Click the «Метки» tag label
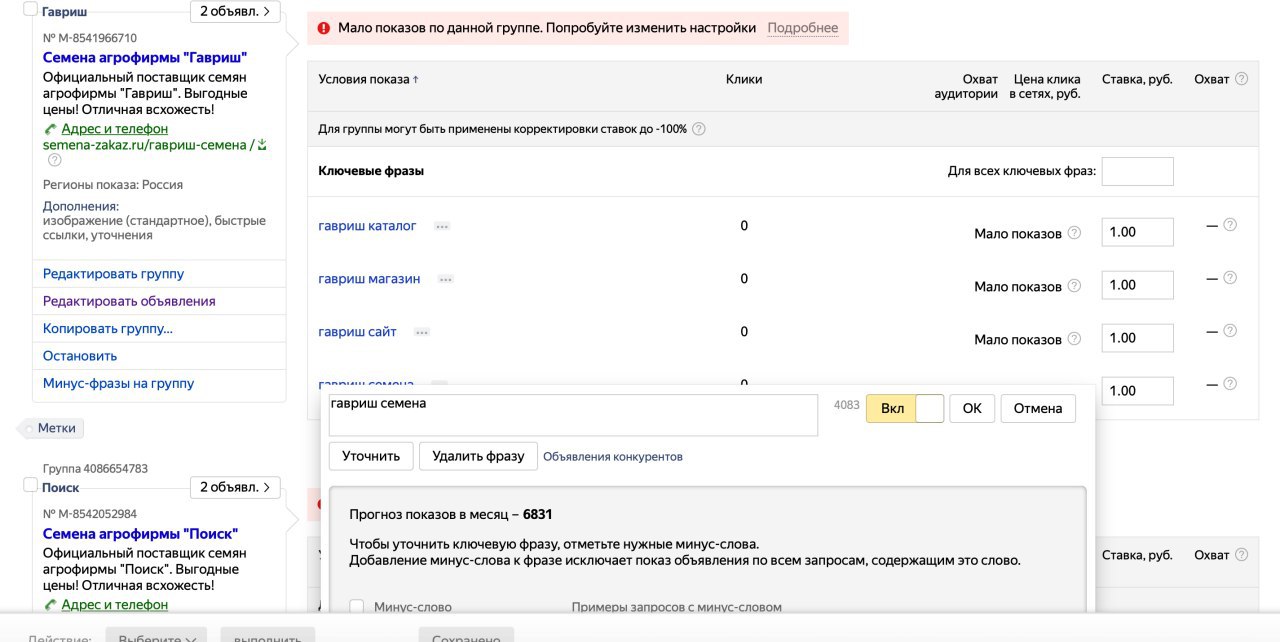 click(x=57, y=428)
